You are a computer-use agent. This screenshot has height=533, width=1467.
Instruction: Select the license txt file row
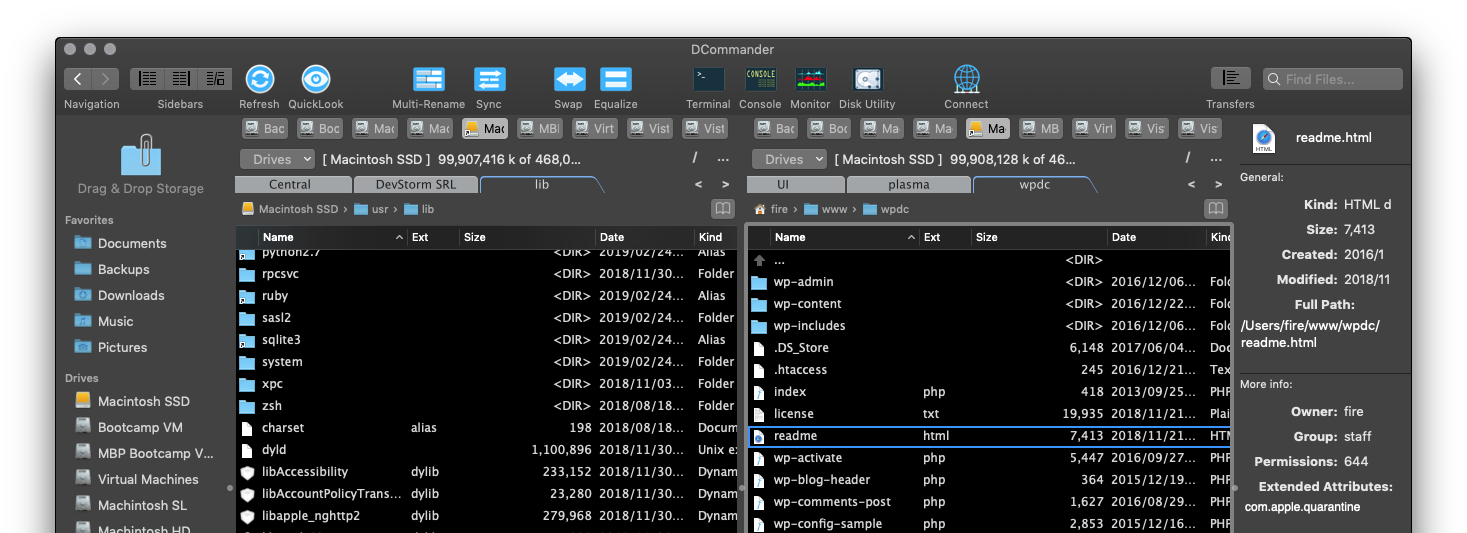coord(989,414)
